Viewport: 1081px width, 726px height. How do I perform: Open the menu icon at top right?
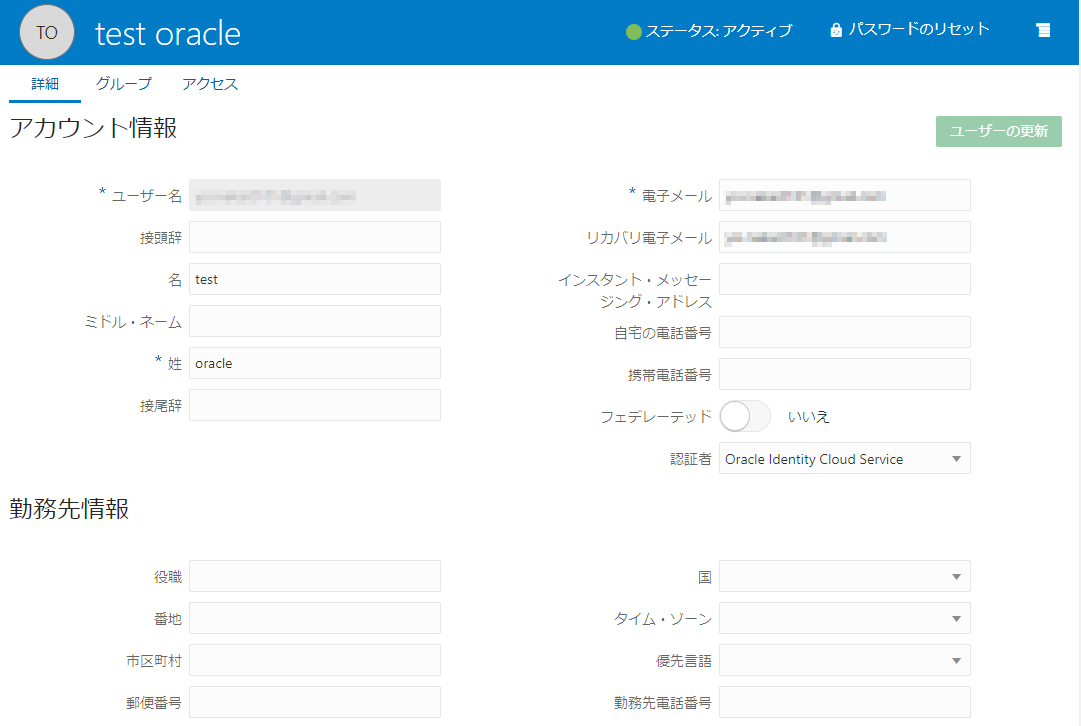coord(1043,31)
